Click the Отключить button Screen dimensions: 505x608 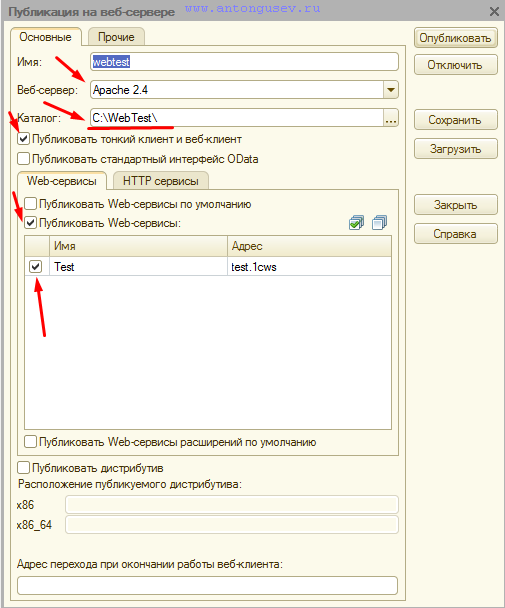tap(455, 65)
